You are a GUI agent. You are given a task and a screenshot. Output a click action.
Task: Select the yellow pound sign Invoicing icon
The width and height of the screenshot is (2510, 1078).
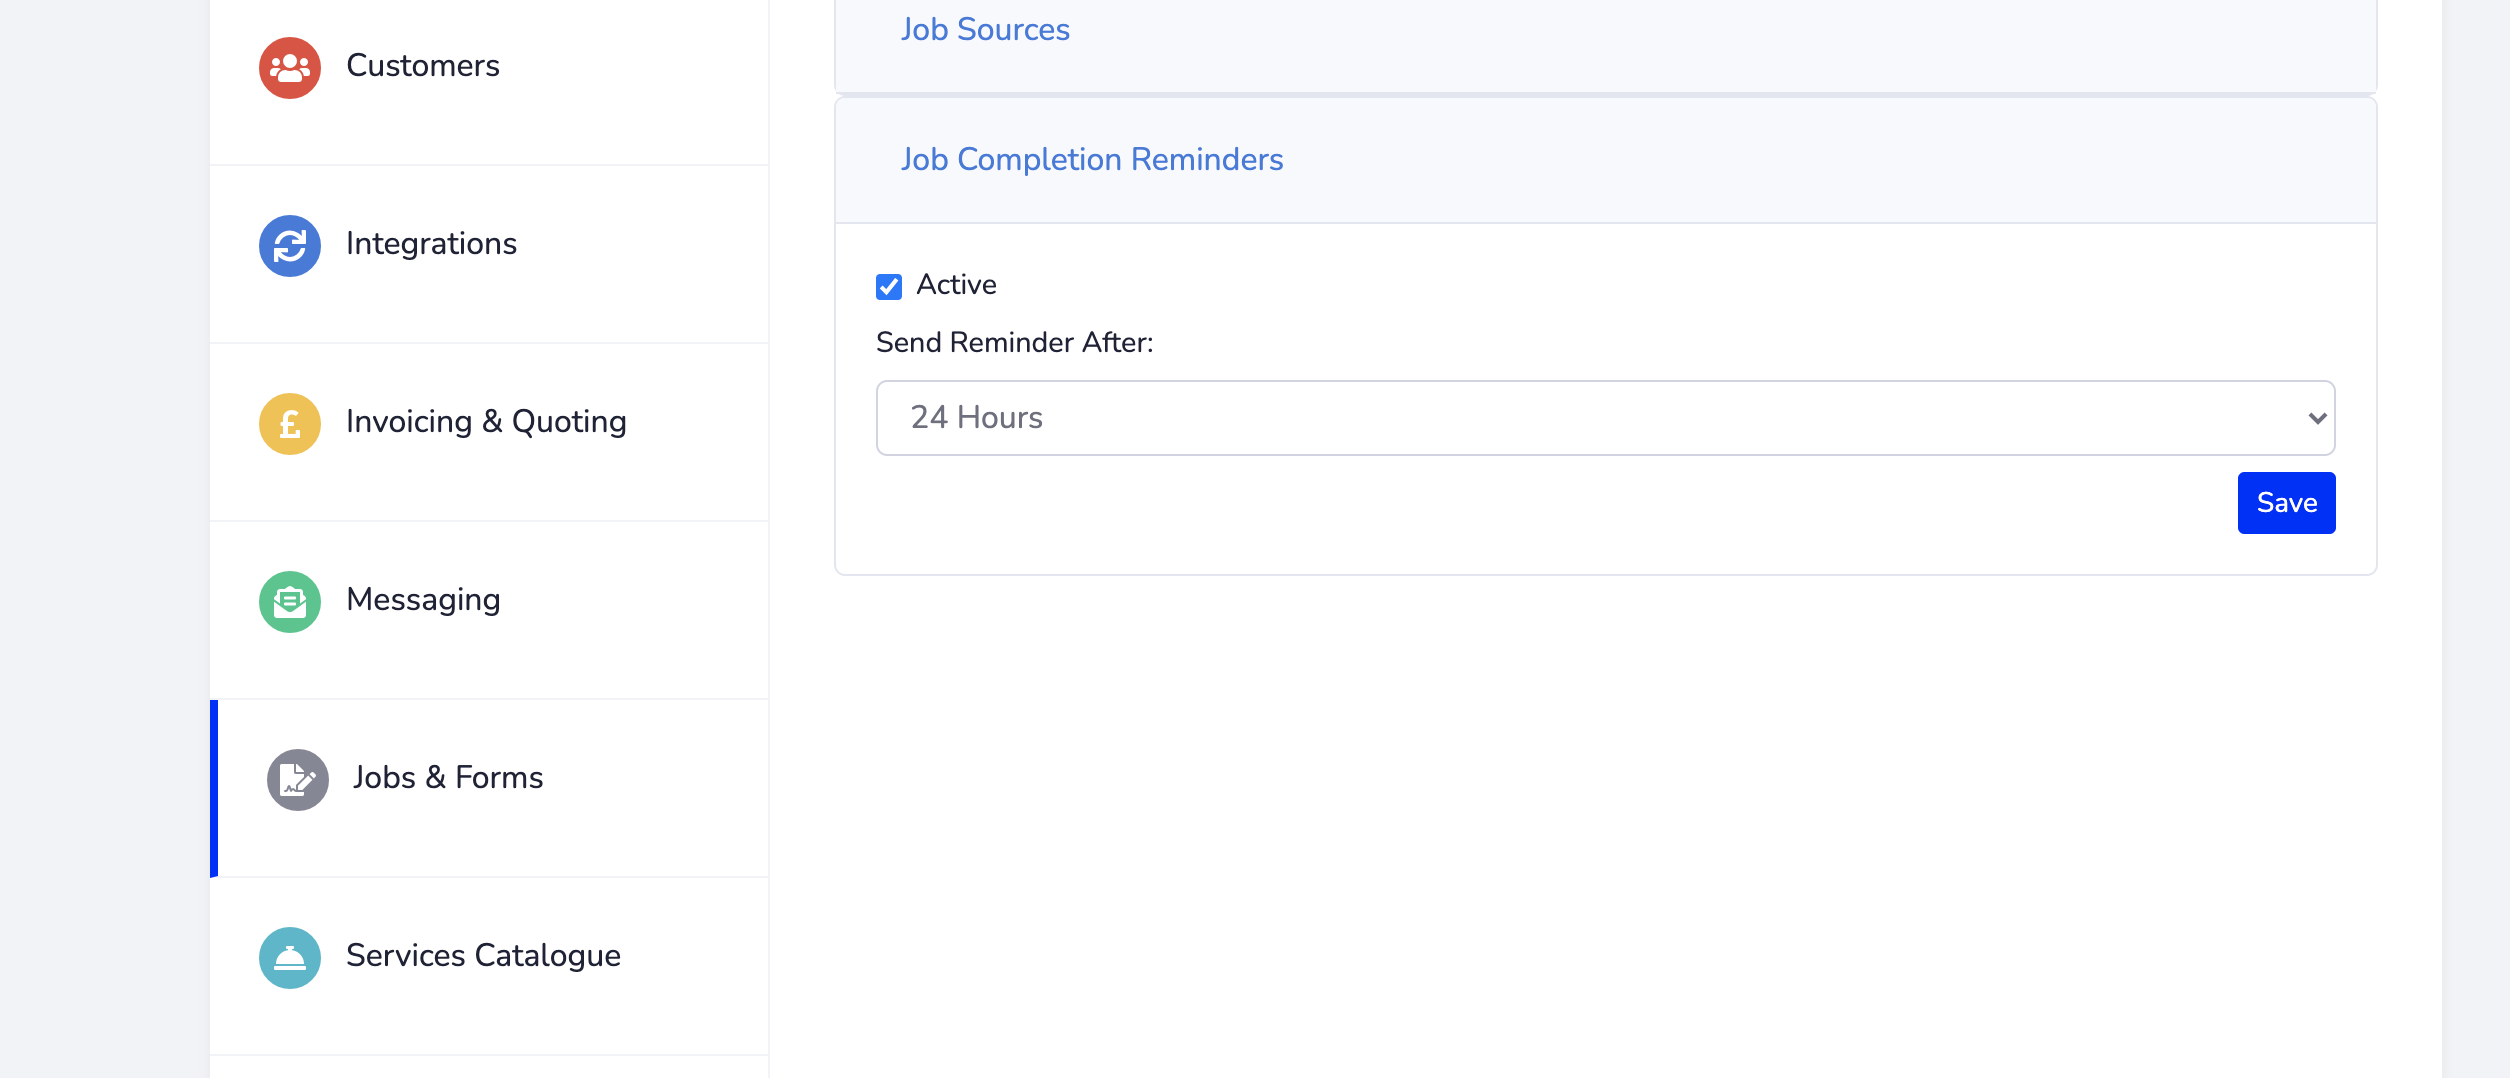point(290,424)
